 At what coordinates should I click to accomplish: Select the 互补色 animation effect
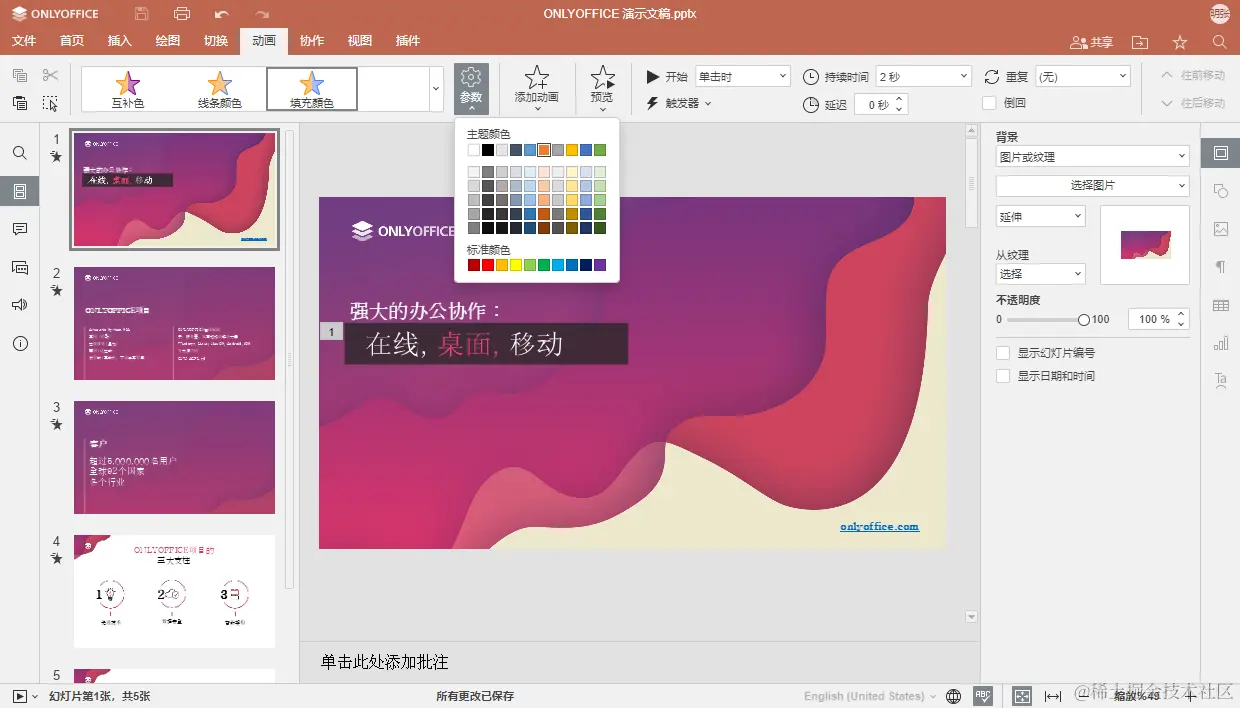pyautogui.click(x=128, y=89)
